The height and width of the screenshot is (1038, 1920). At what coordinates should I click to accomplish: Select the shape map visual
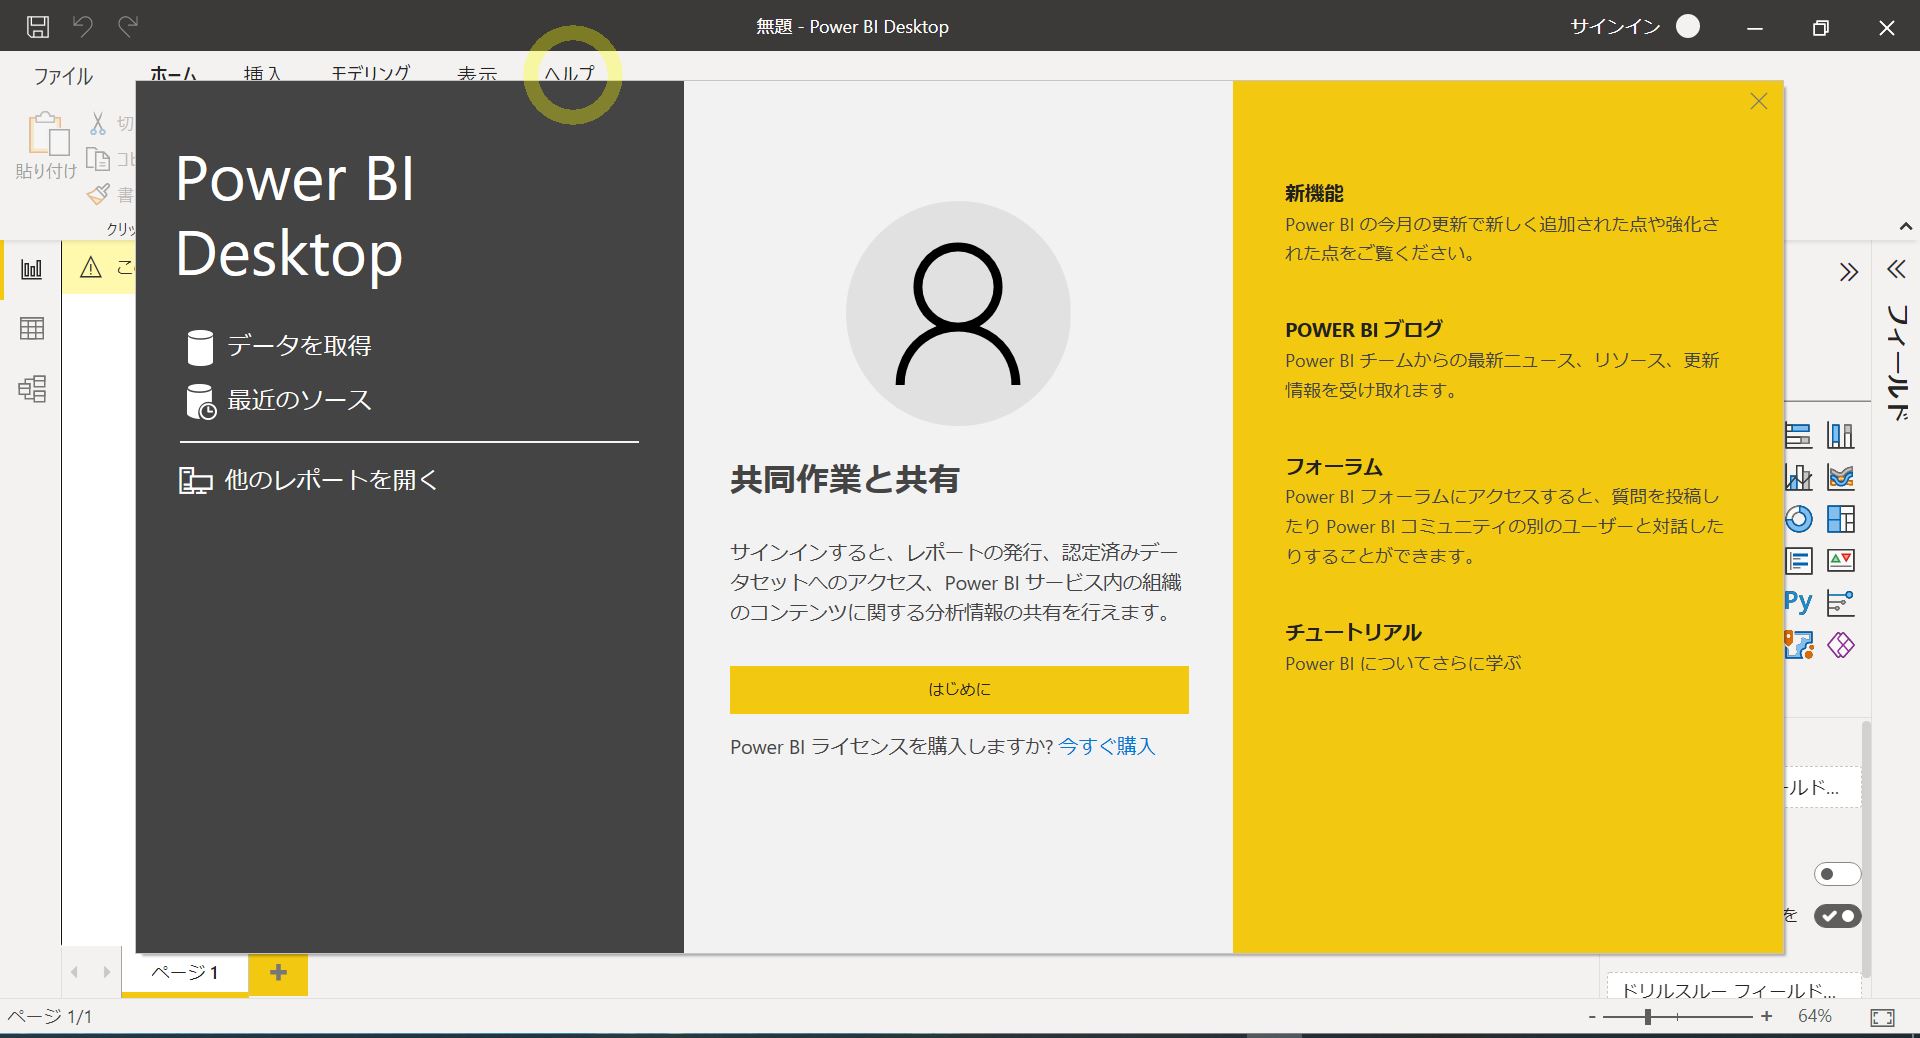pos(1798,645)
